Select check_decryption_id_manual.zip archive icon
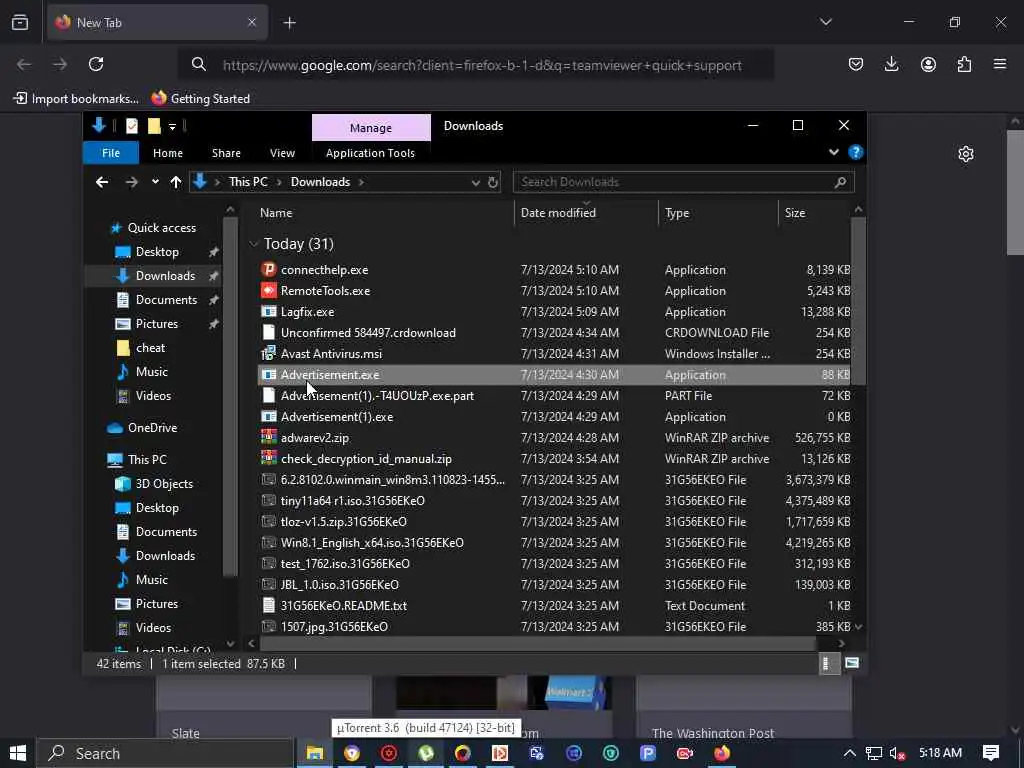This screenshot has width=1024, height=768. 268,458
